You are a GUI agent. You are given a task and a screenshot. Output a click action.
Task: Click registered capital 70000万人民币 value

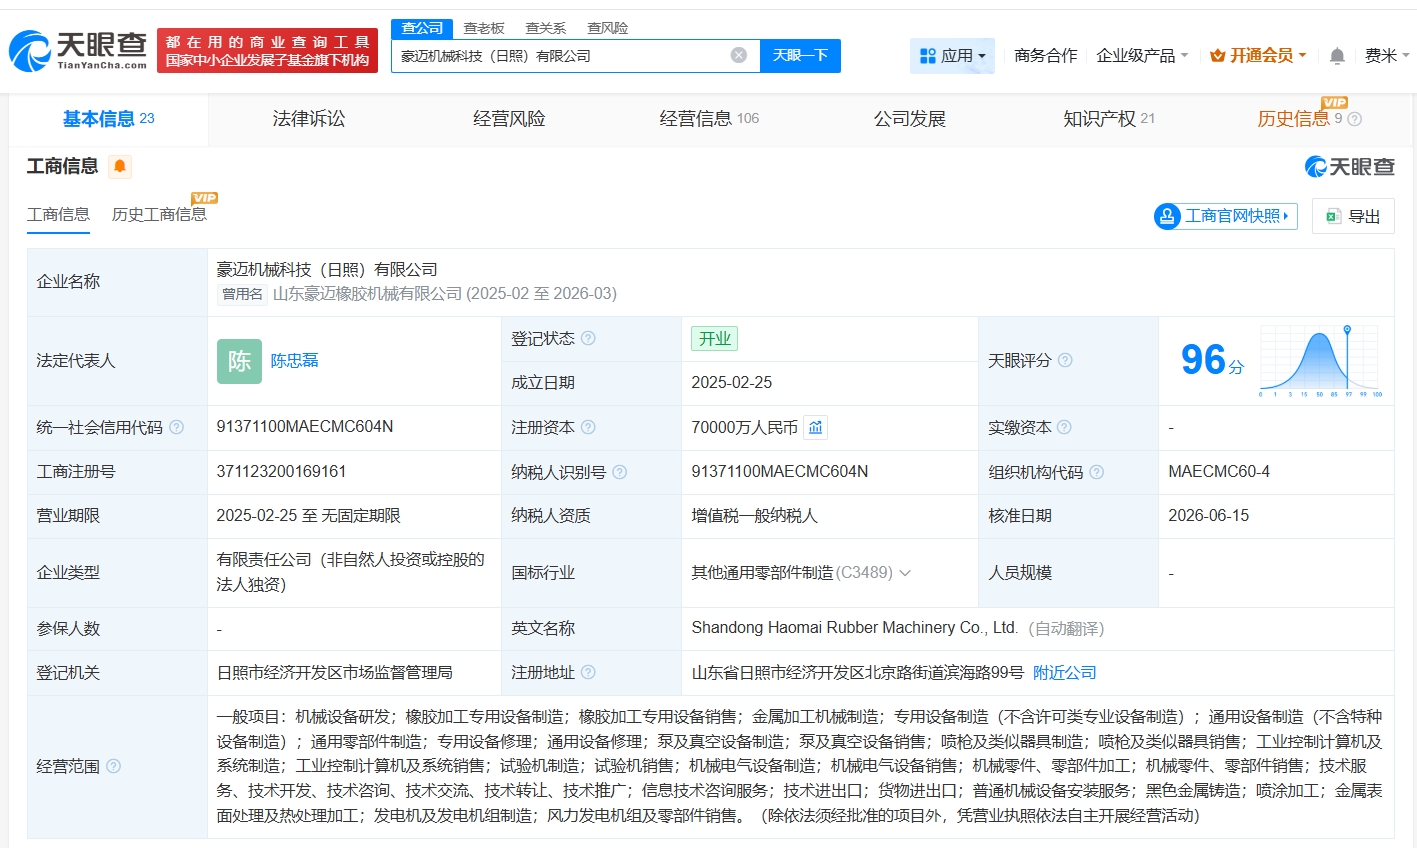745,428
